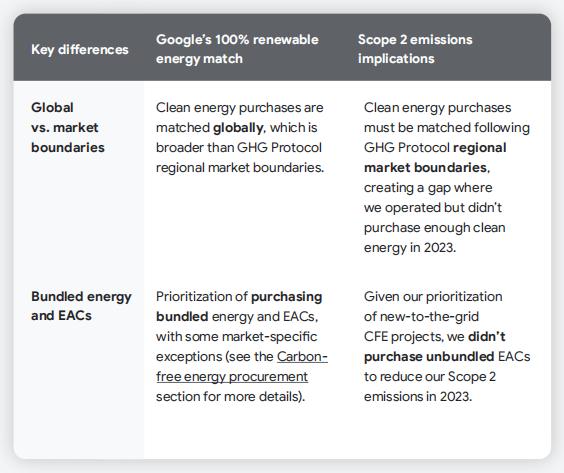
Task: Click the text Clean energy purchases are
Action: [x=240, y=108]
